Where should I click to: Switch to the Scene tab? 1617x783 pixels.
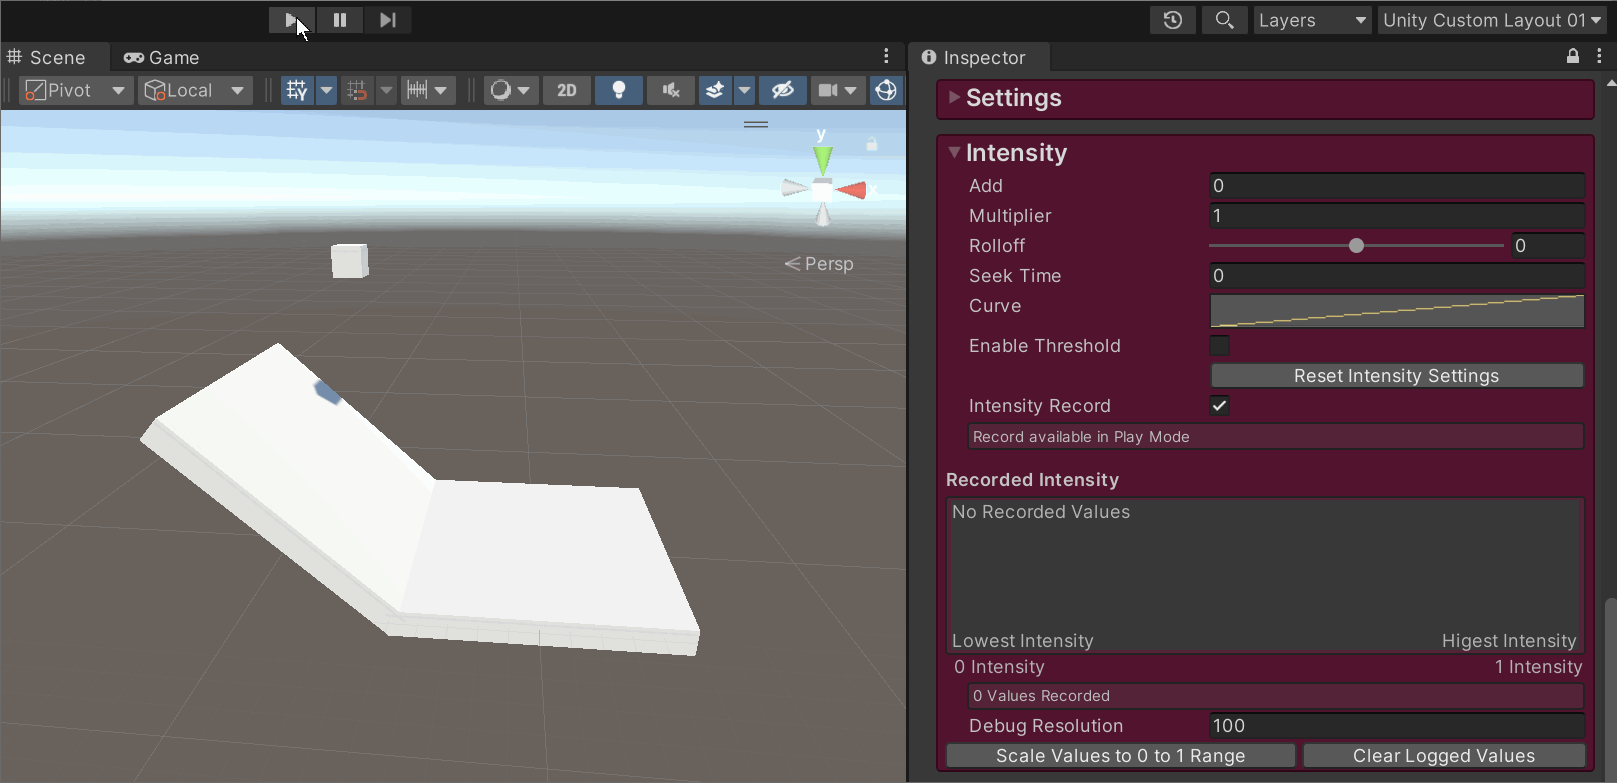[x=47, y=57]
